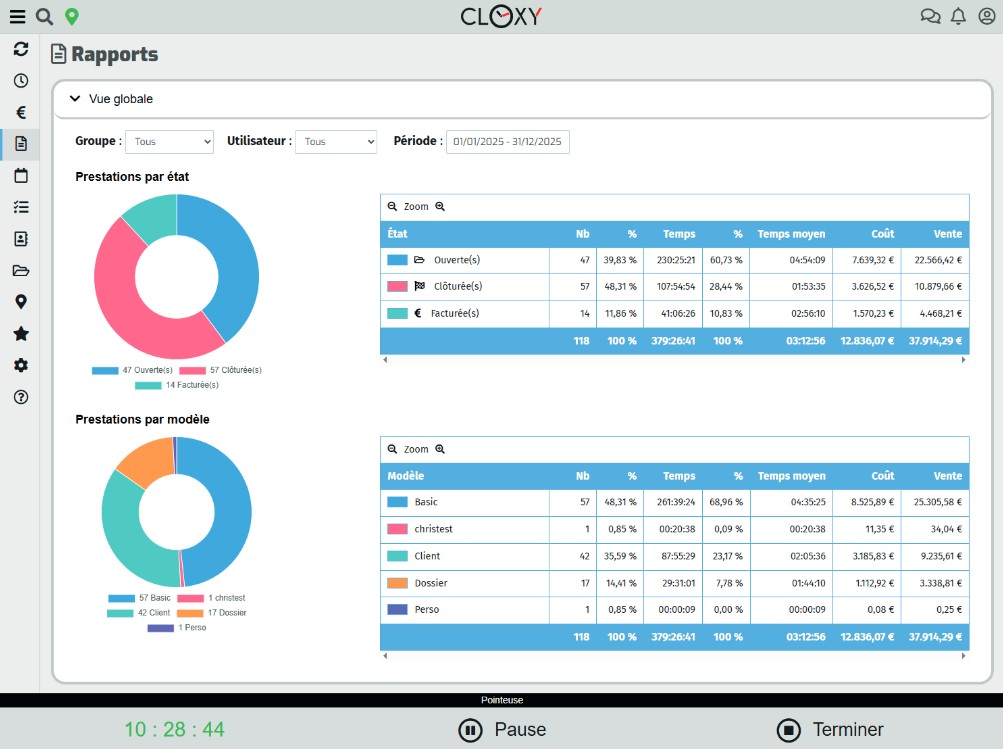Collapse the Vue globale section
The height and width of the screenshot is (749, 1003).
pyautogui.click(x=75, y=99)
